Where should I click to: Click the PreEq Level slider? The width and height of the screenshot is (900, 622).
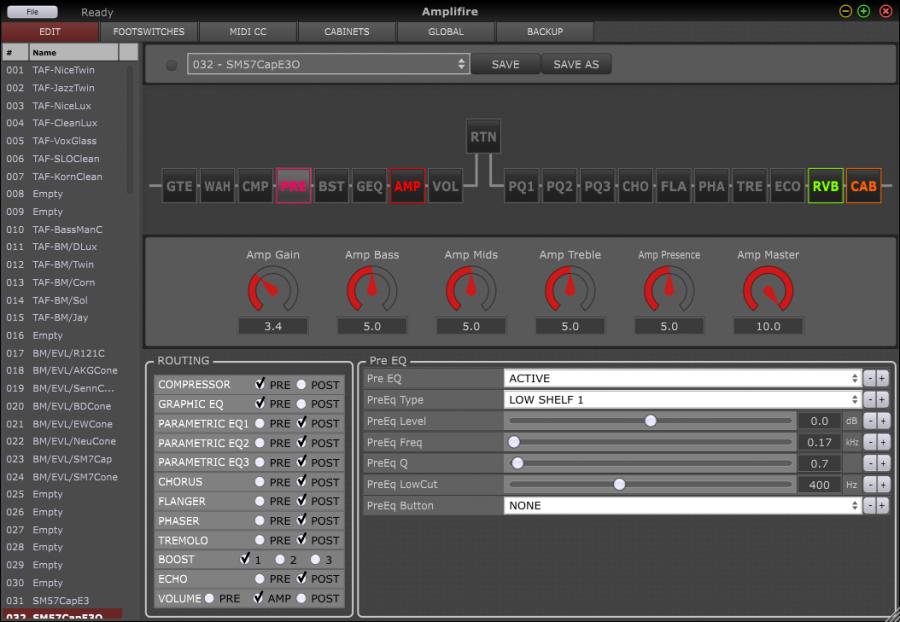(650, 421)
